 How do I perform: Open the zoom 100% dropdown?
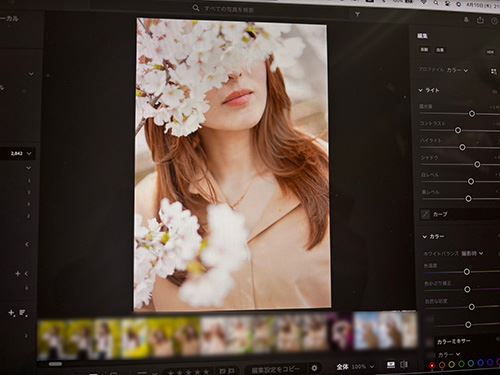tap(363, 366)
